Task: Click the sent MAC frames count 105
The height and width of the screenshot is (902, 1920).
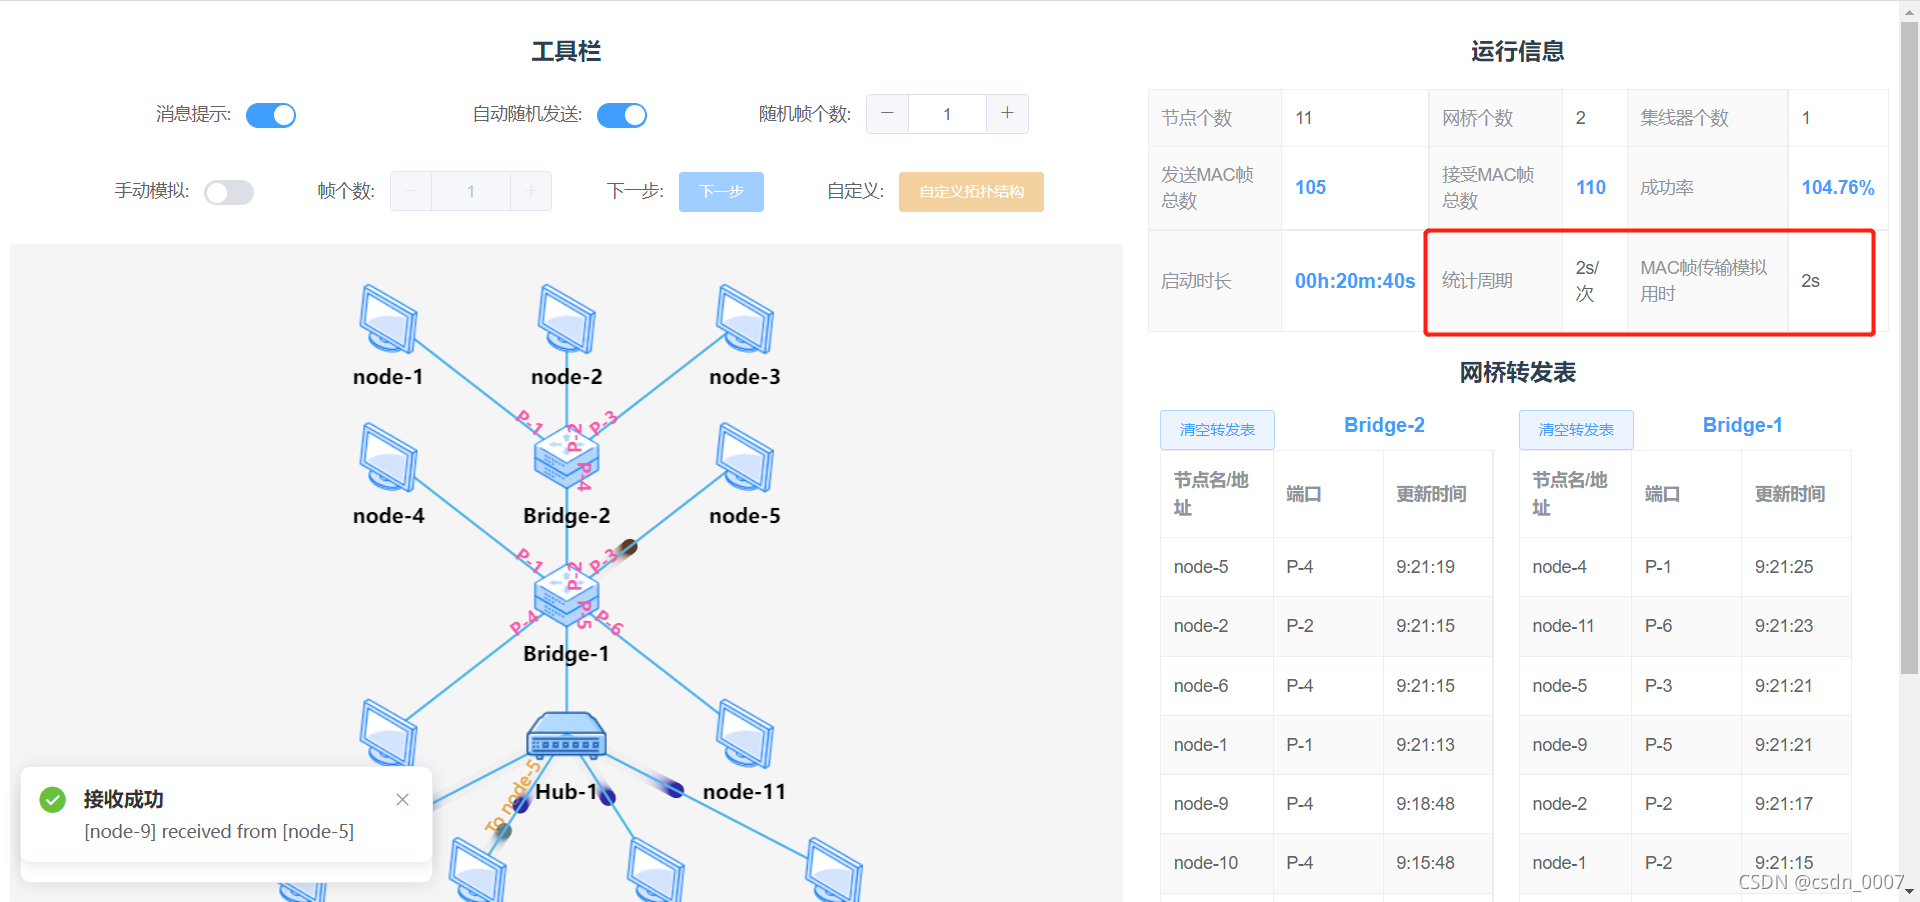Action: [1310, 187]
